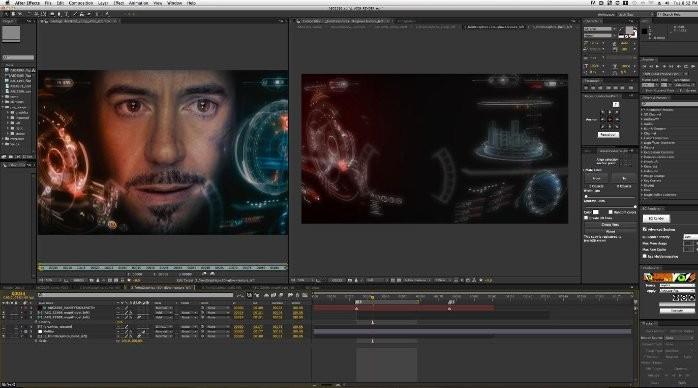
Task: Center paragraph text in Paragraph panel
Action: click(593, 88)
